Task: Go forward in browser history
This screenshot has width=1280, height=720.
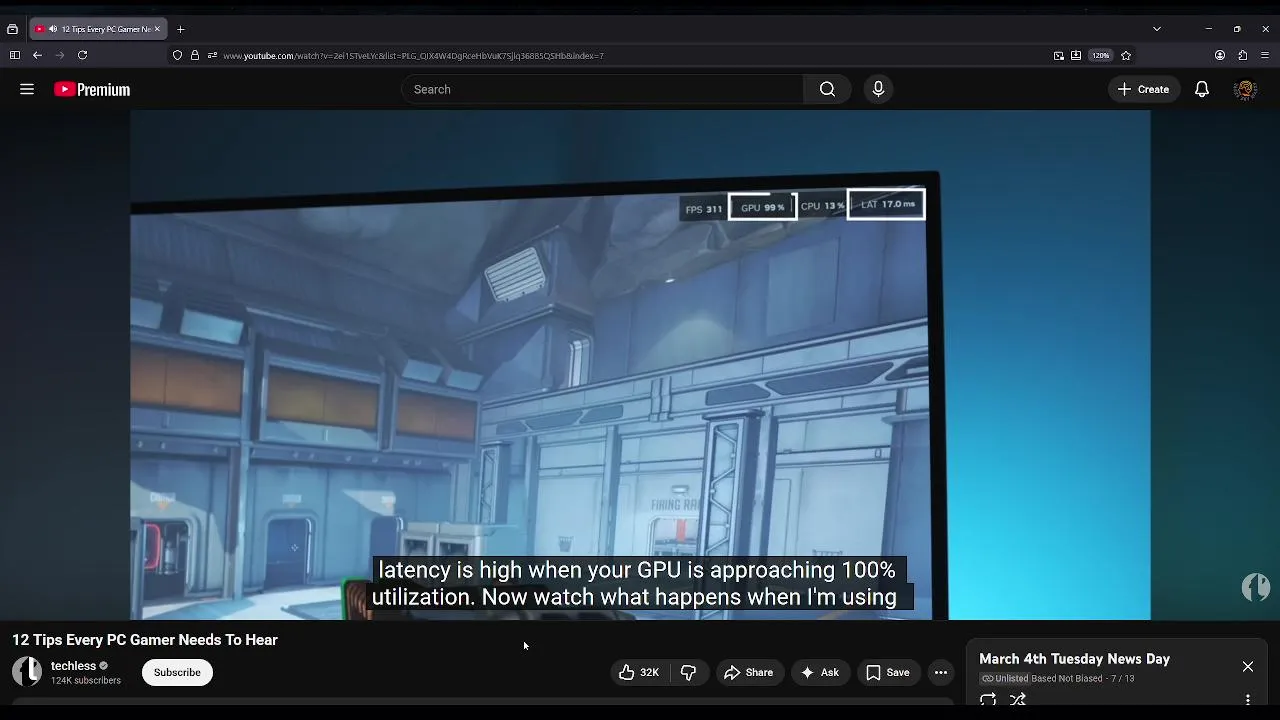Action: [60, 55]
